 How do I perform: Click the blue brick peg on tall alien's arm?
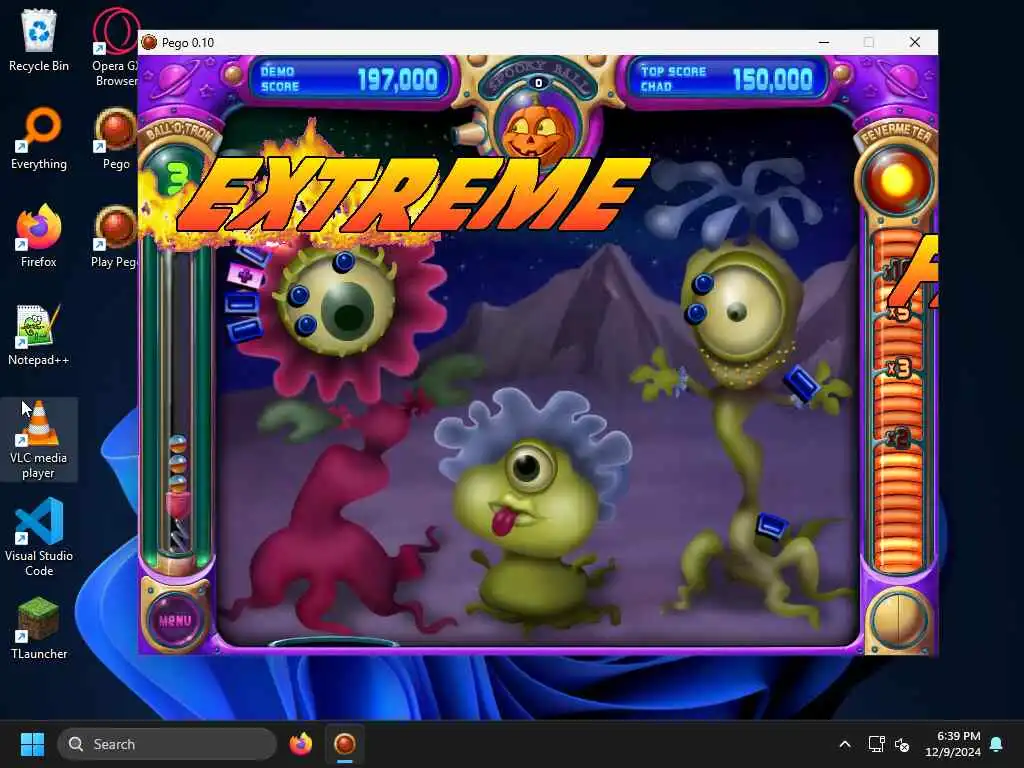click(x=801, y=383)
